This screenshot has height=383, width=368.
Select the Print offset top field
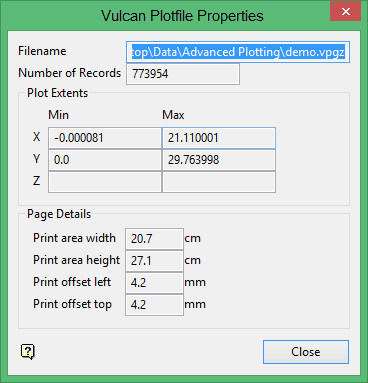click(x=154, y=305)
